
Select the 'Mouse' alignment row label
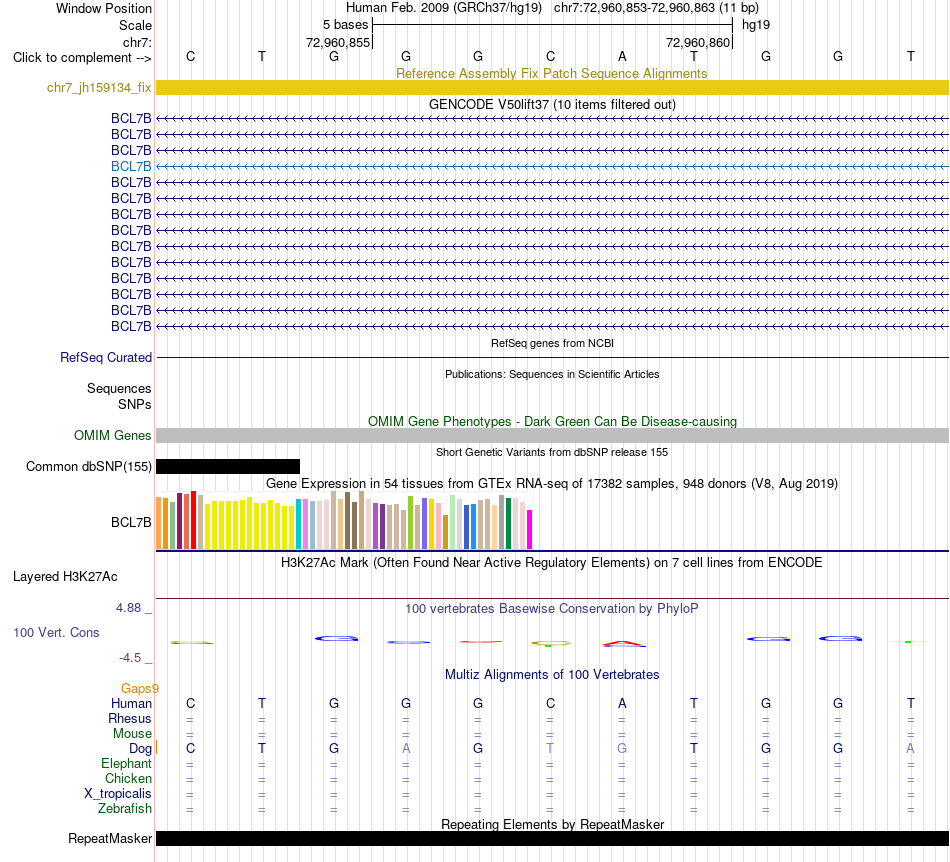[x=132, y=734]
